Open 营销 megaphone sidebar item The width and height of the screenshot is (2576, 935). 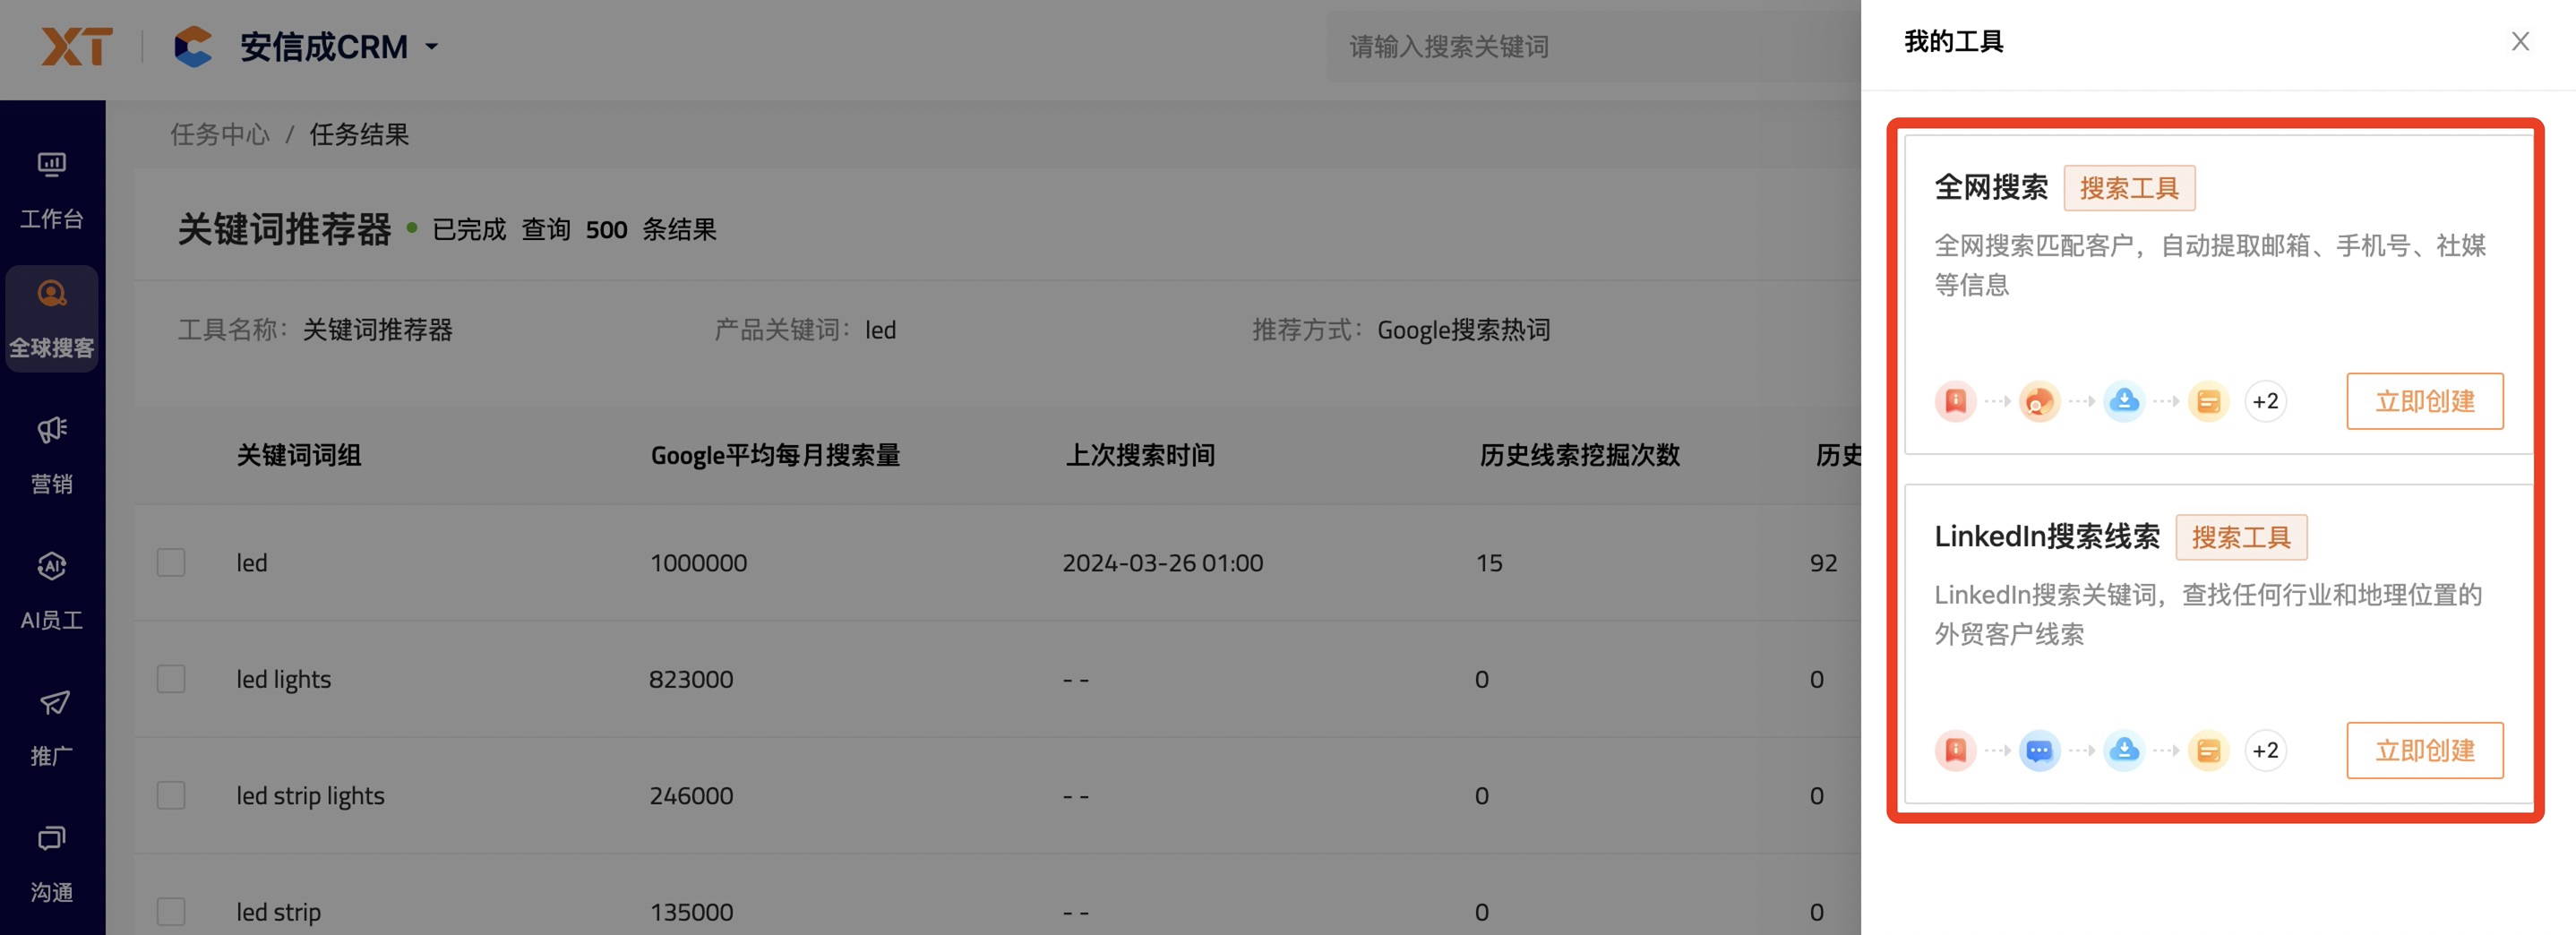[52, 455]
